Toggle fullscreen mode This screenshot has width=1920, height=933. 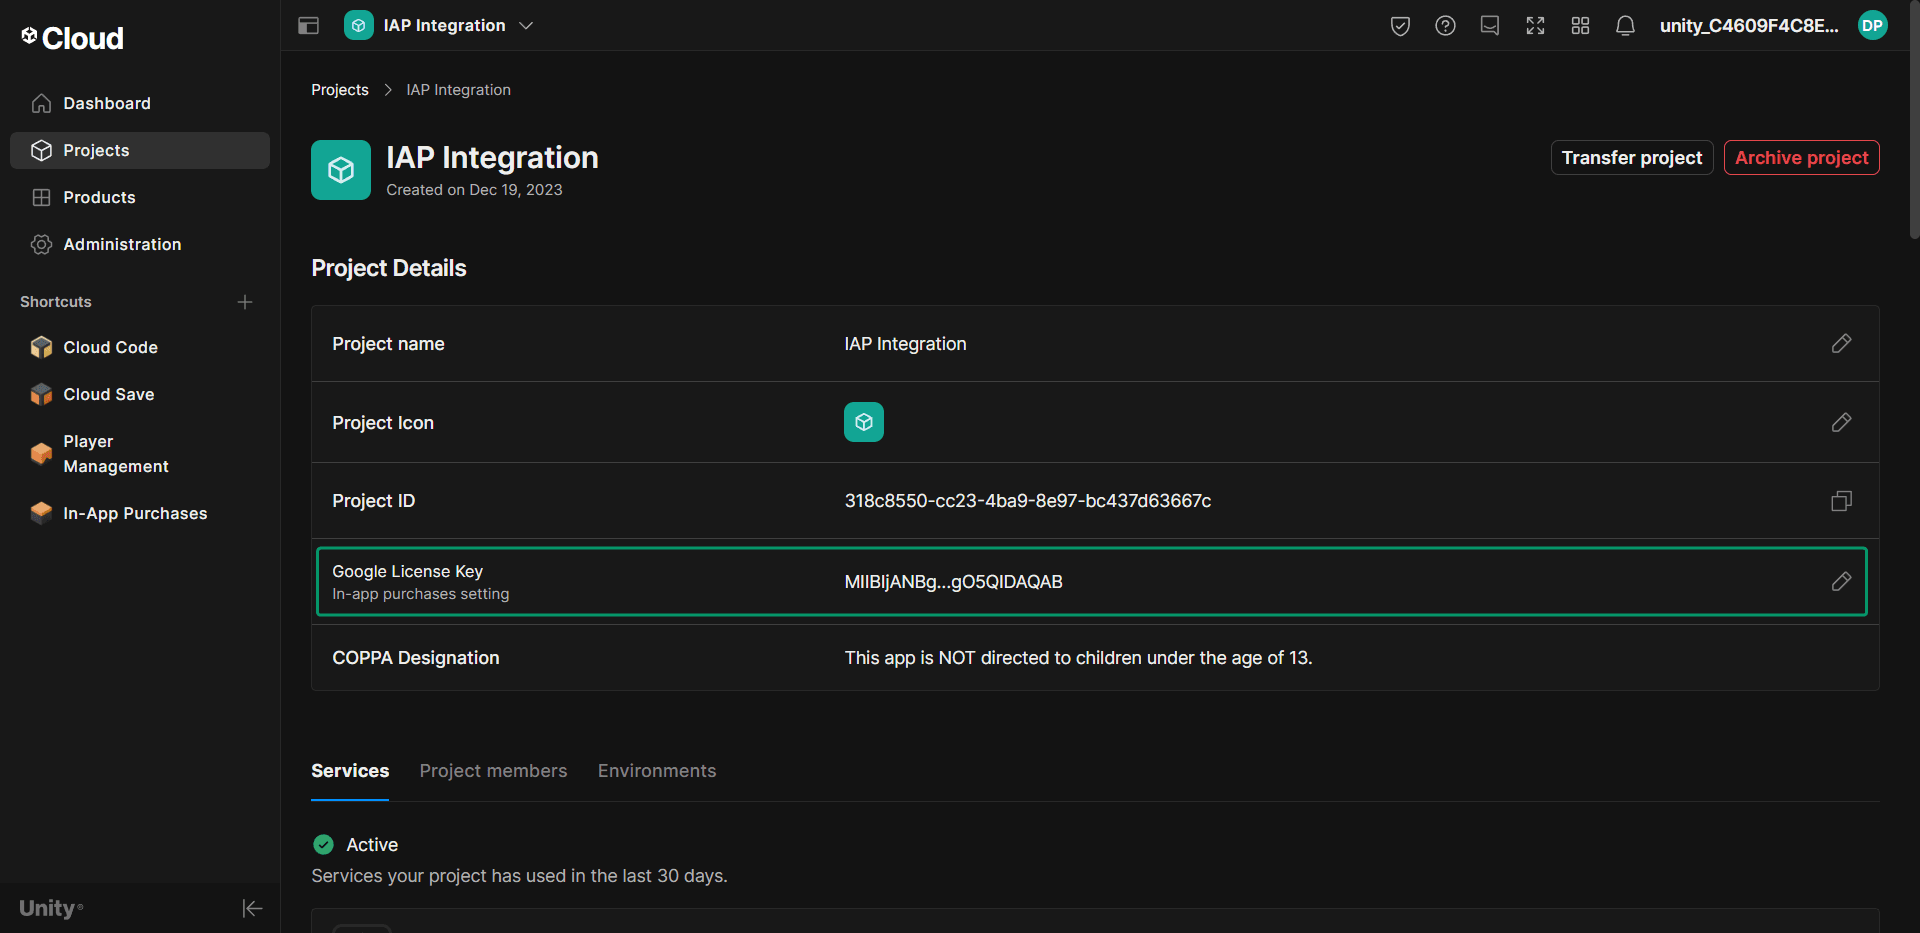[x=1535, y=25]
